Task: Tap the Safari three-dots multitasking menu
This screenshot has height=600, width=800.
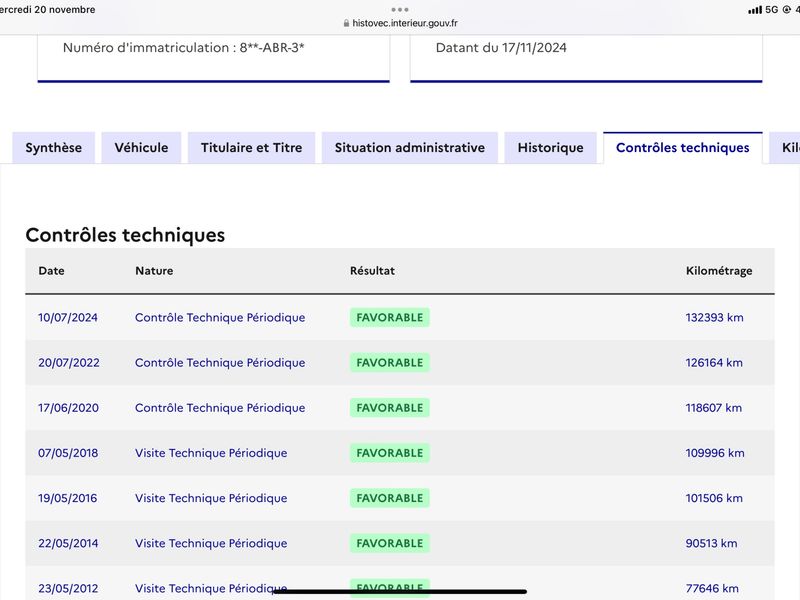Action: (x=400, y=10)
